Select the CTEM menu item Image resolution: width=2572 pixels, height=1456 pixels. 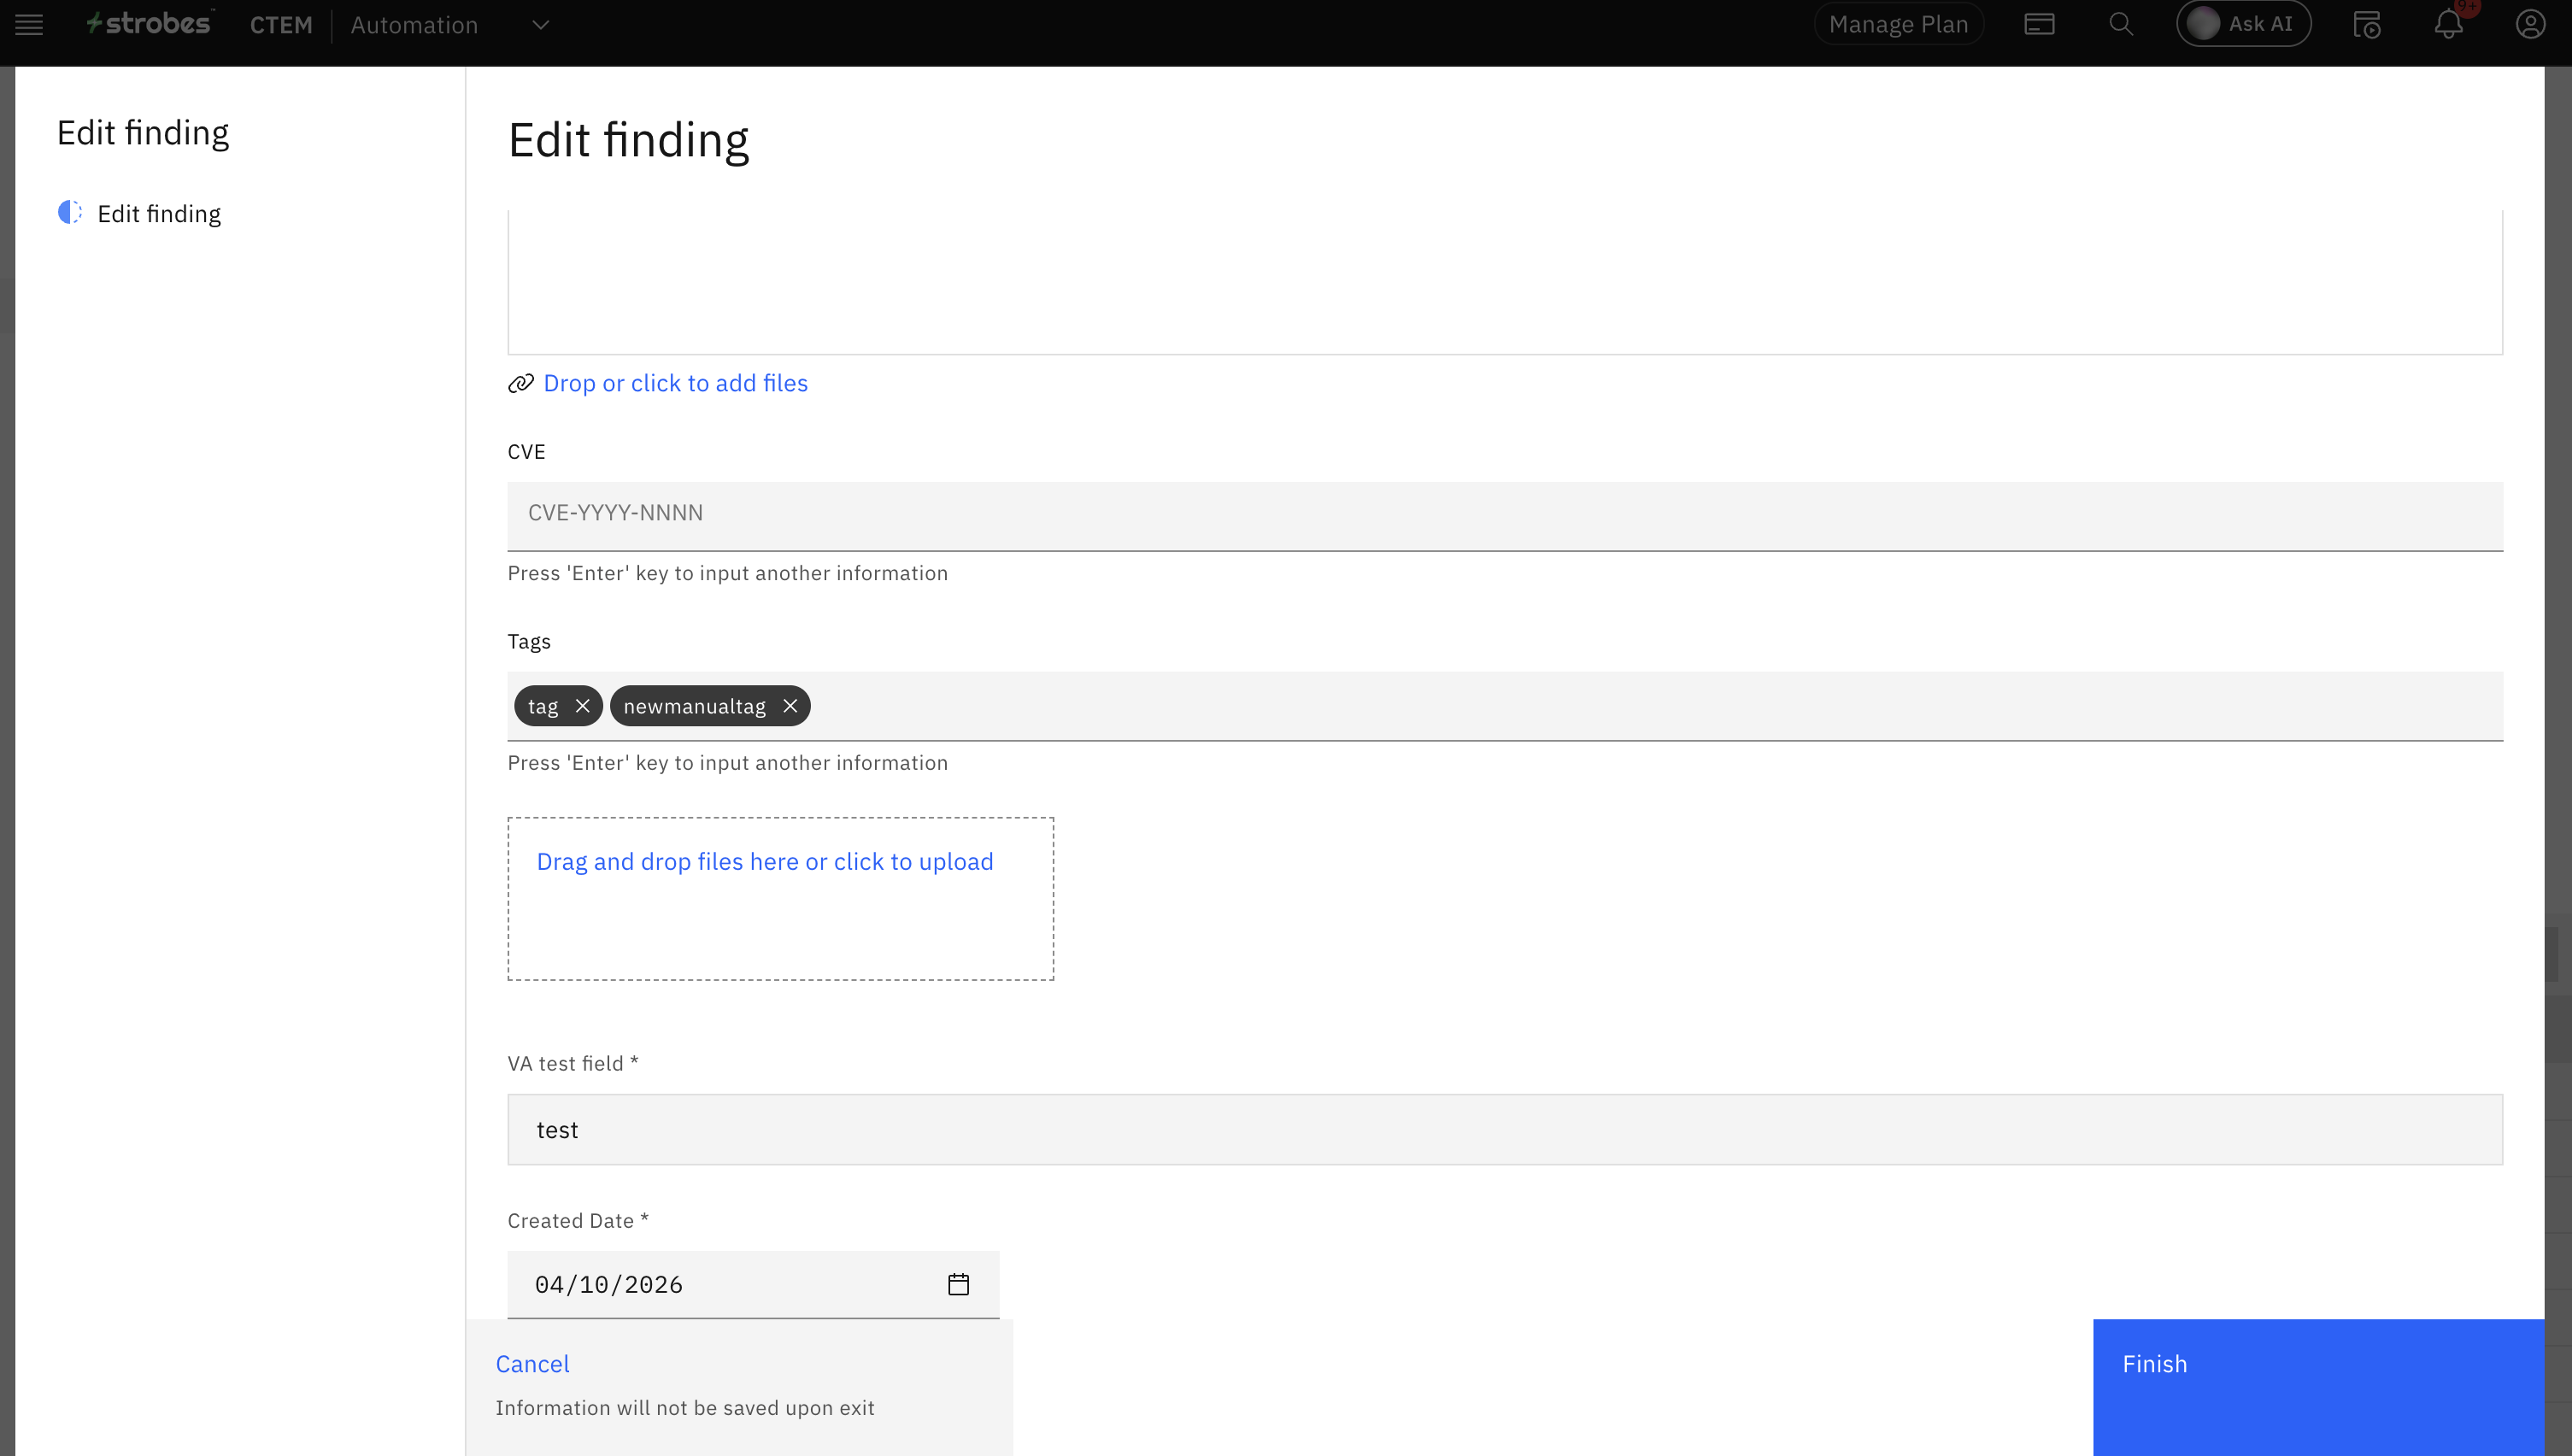pyautogui.click(x=281, y=25)
